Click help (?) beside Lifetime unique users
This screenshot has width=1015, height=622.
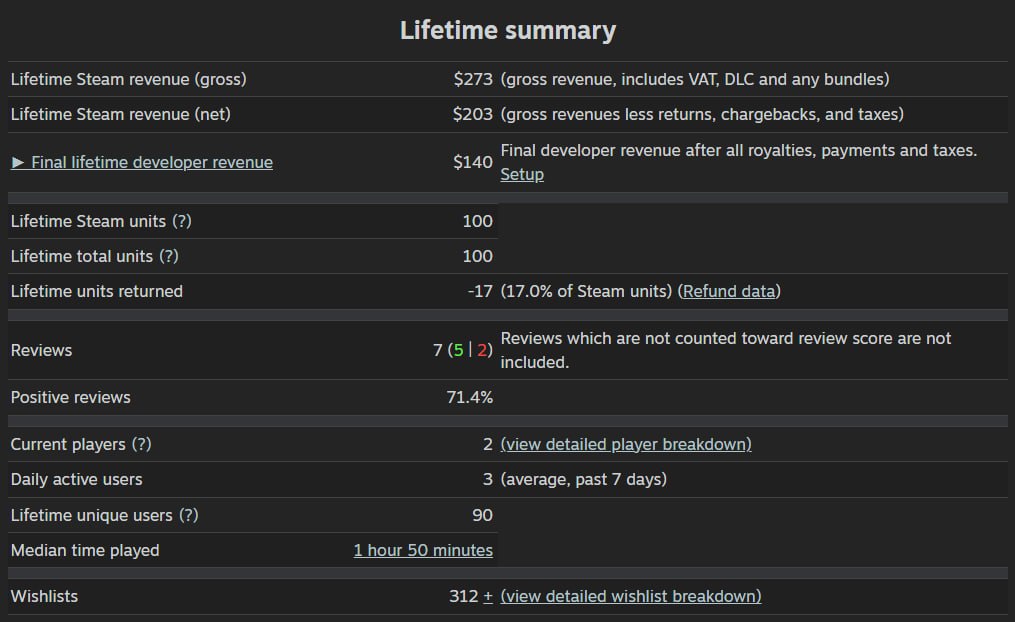[189, 515]
